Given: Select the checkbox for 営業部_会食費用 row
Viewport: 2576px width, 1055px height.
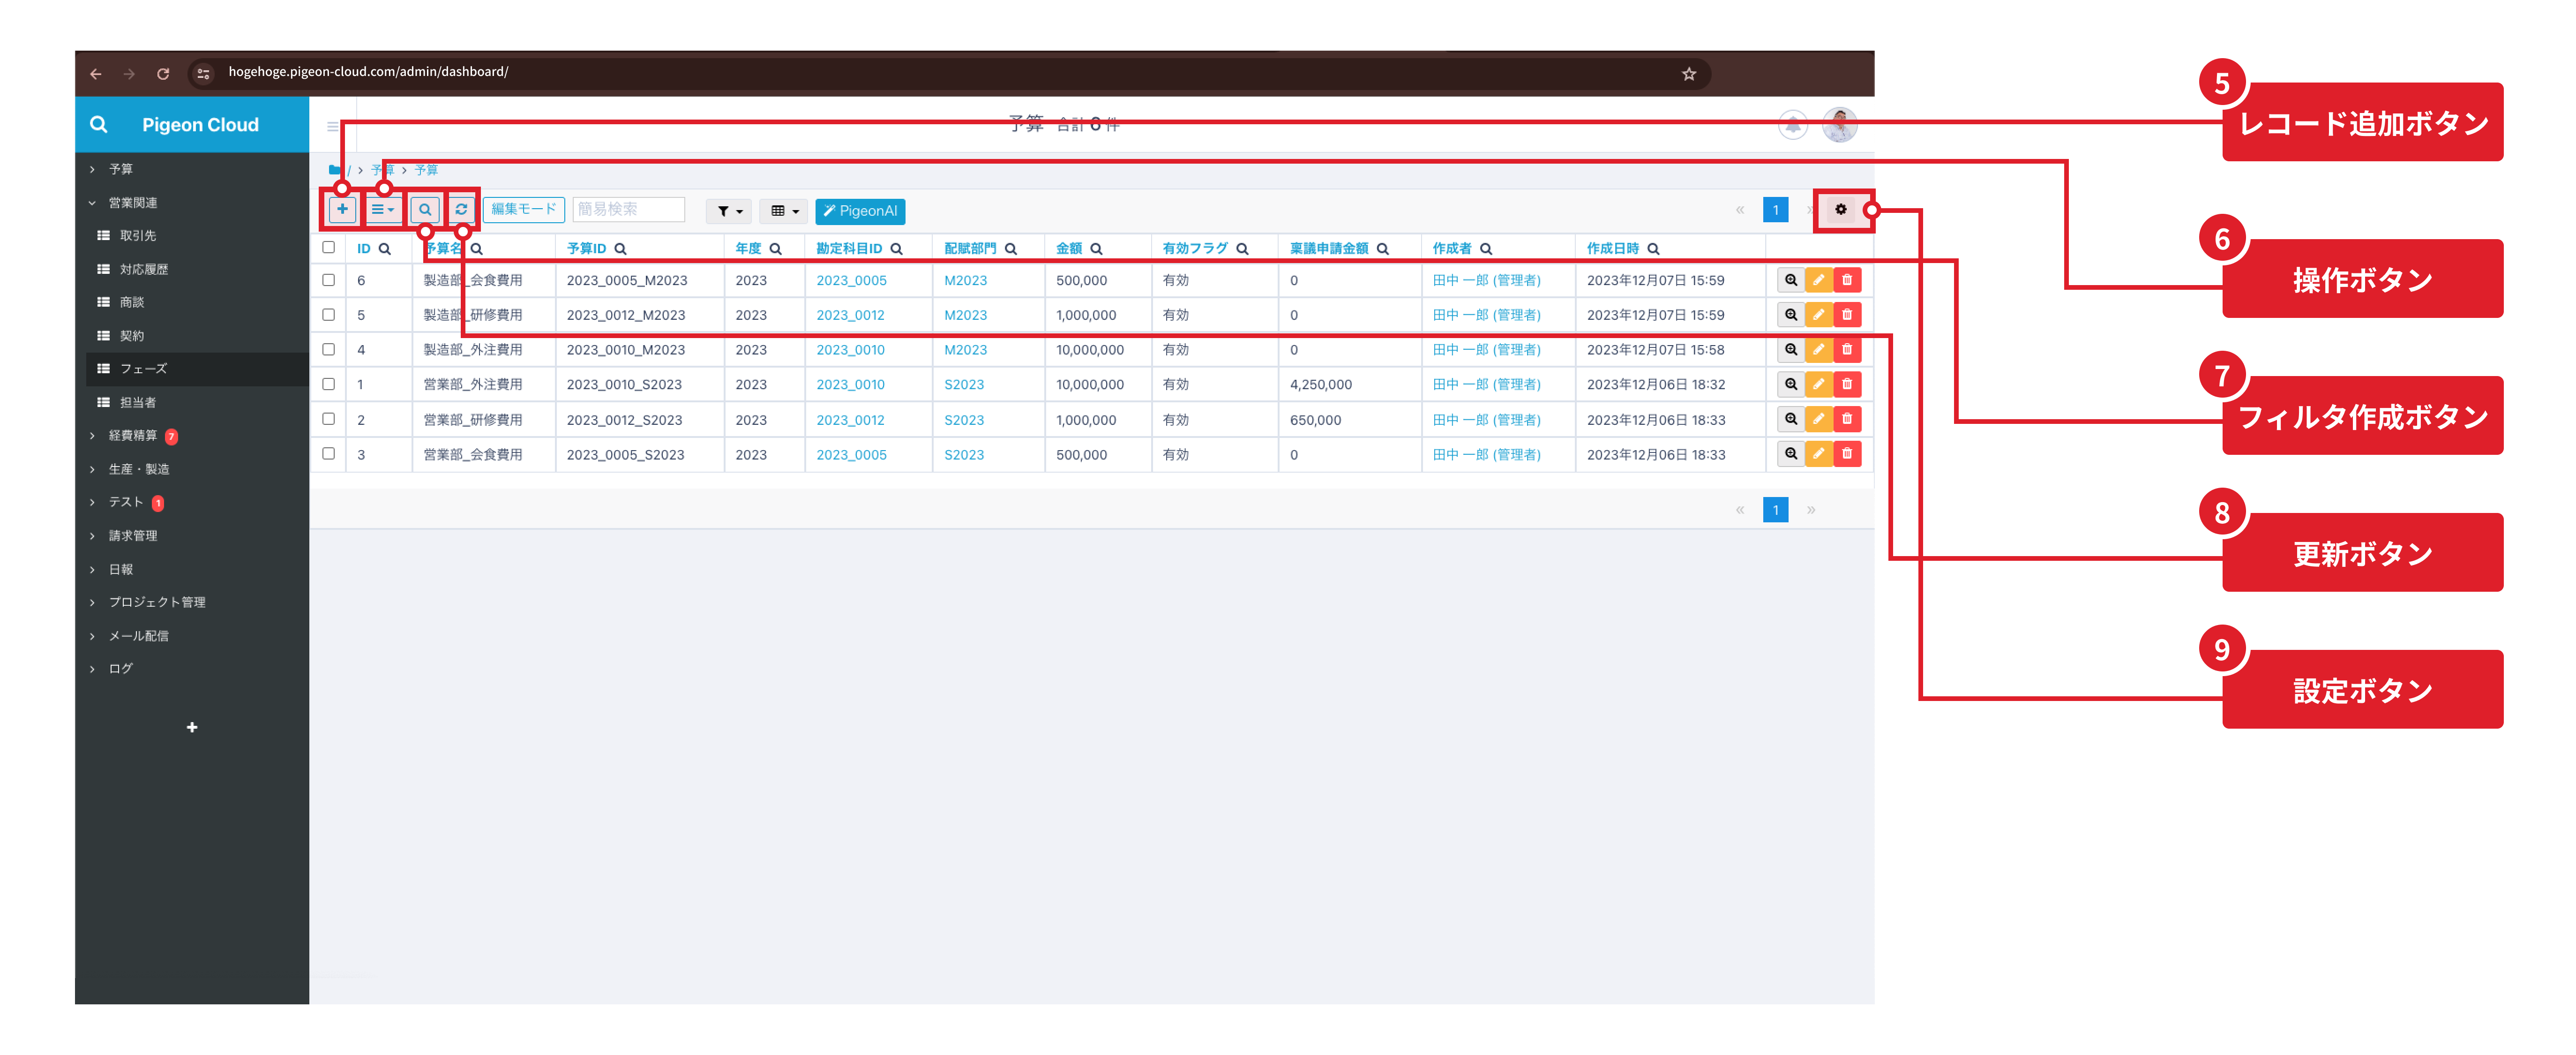Looking at the screenshot, I should 328,454.
